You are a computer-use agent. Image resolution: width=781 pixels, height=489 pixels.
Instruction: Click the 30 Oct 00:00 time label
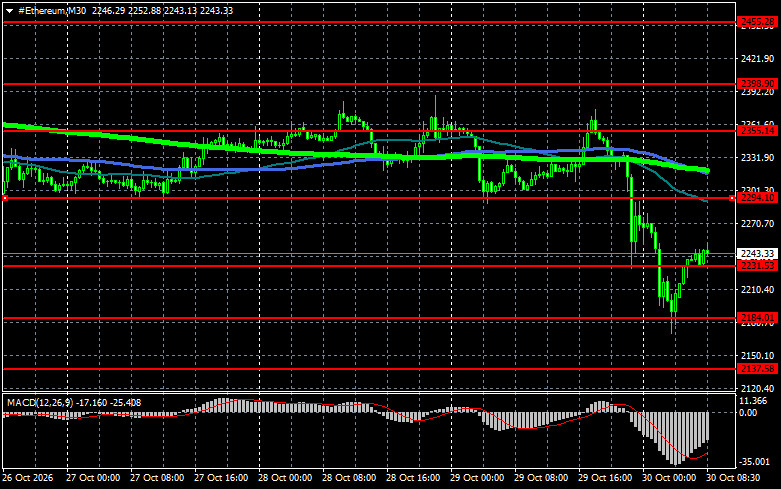pos(669,478)
